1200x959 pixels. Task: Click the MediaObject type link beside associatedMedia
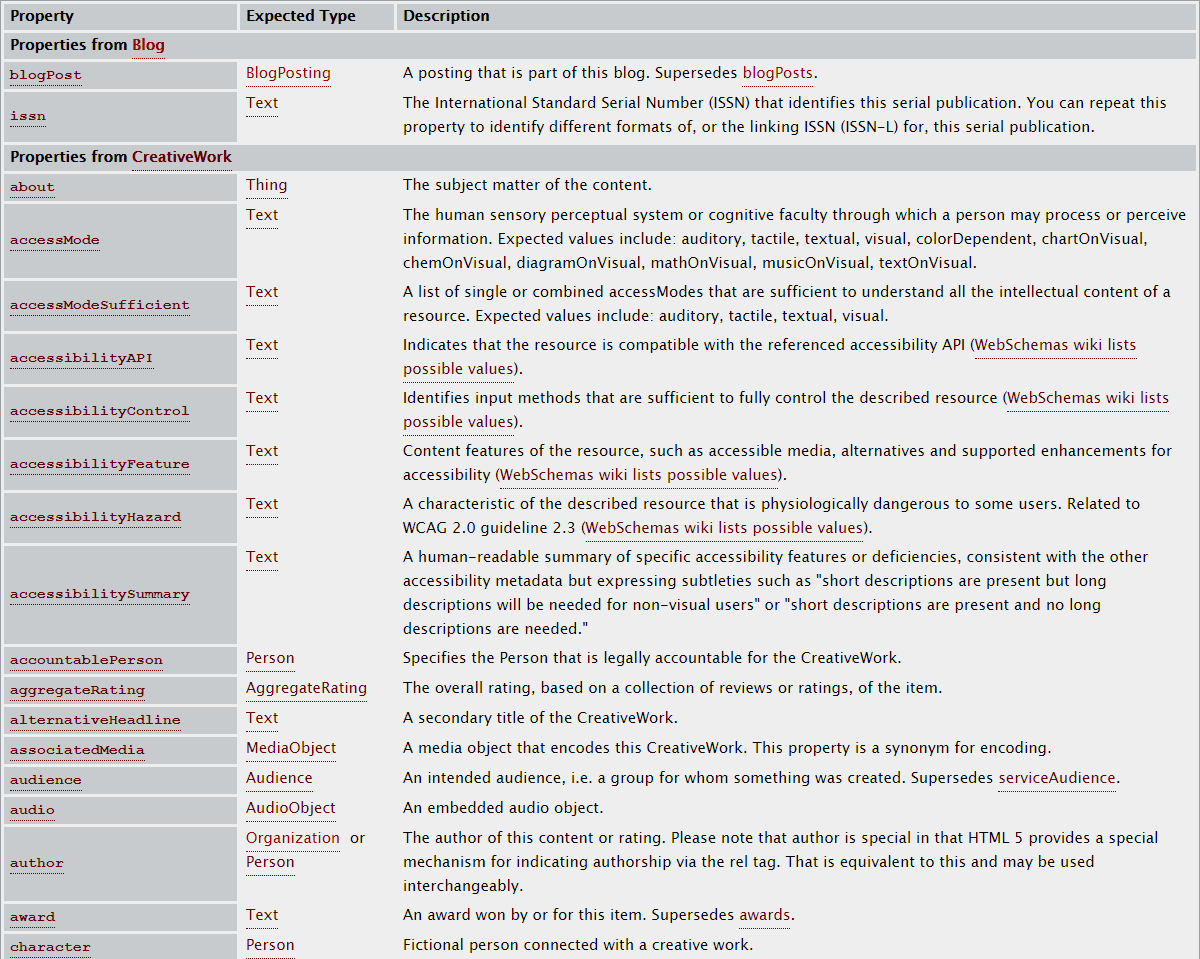coord(291,748)
